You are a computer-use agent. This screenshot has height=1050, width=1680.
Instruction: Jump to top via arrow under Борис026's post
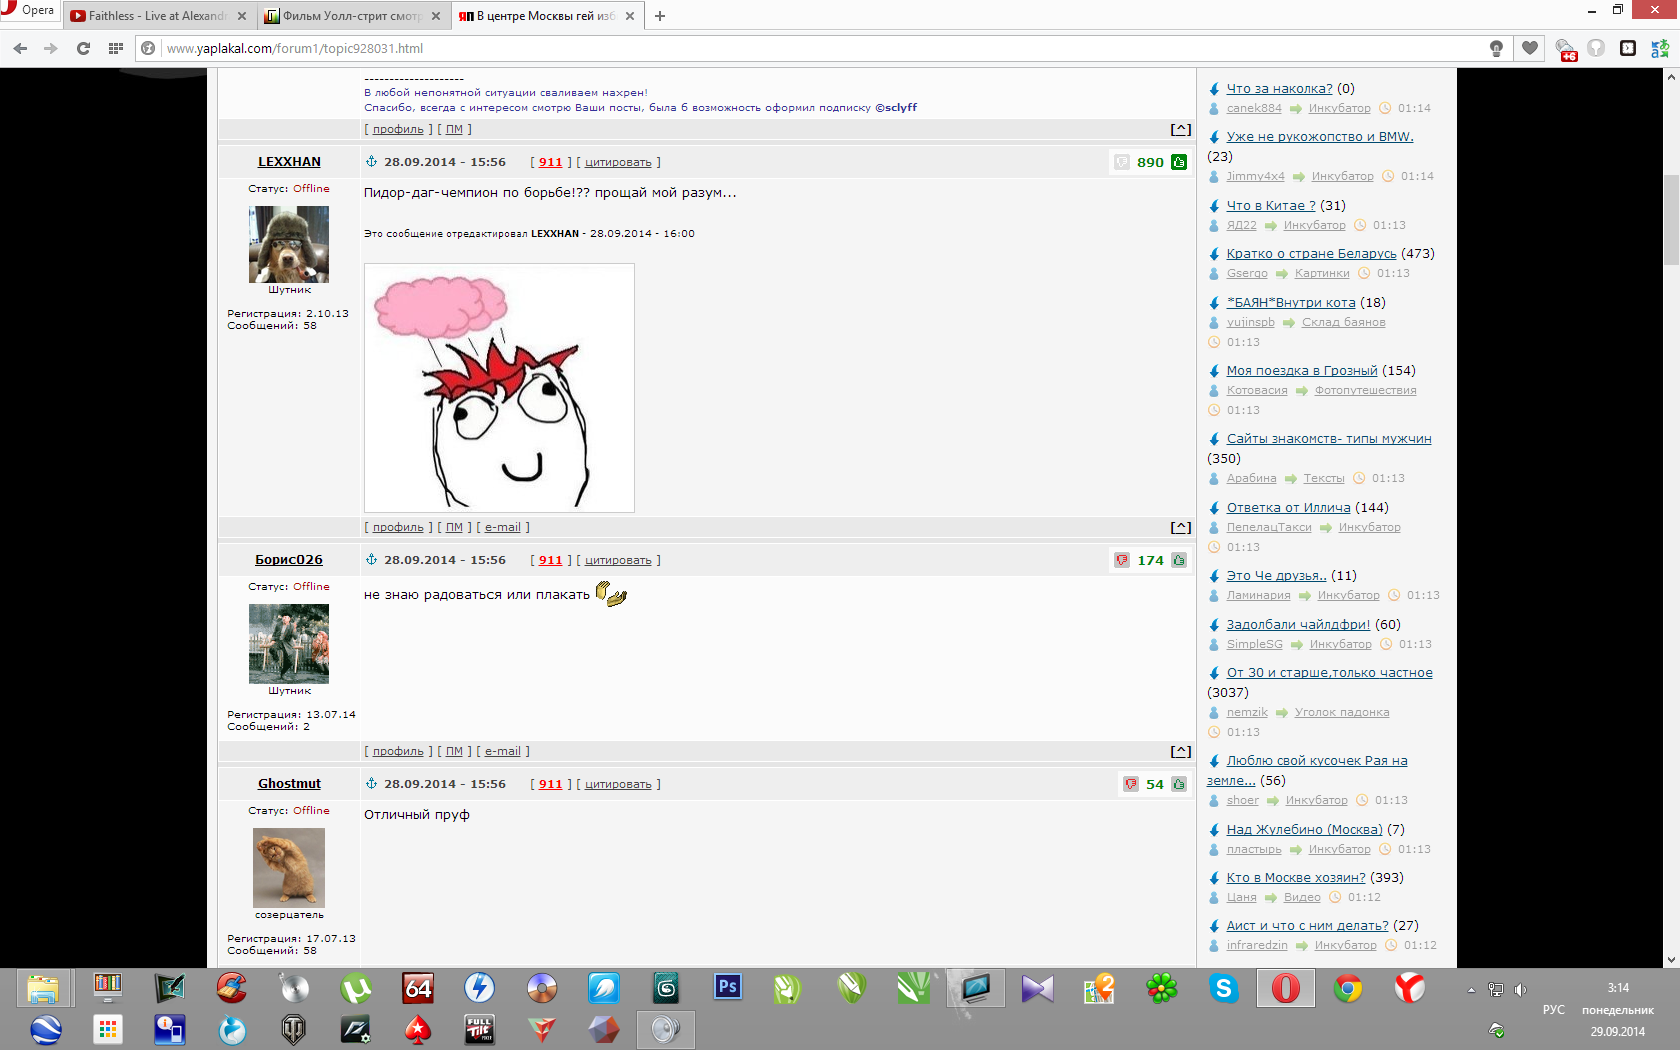tap(1181, 751)
